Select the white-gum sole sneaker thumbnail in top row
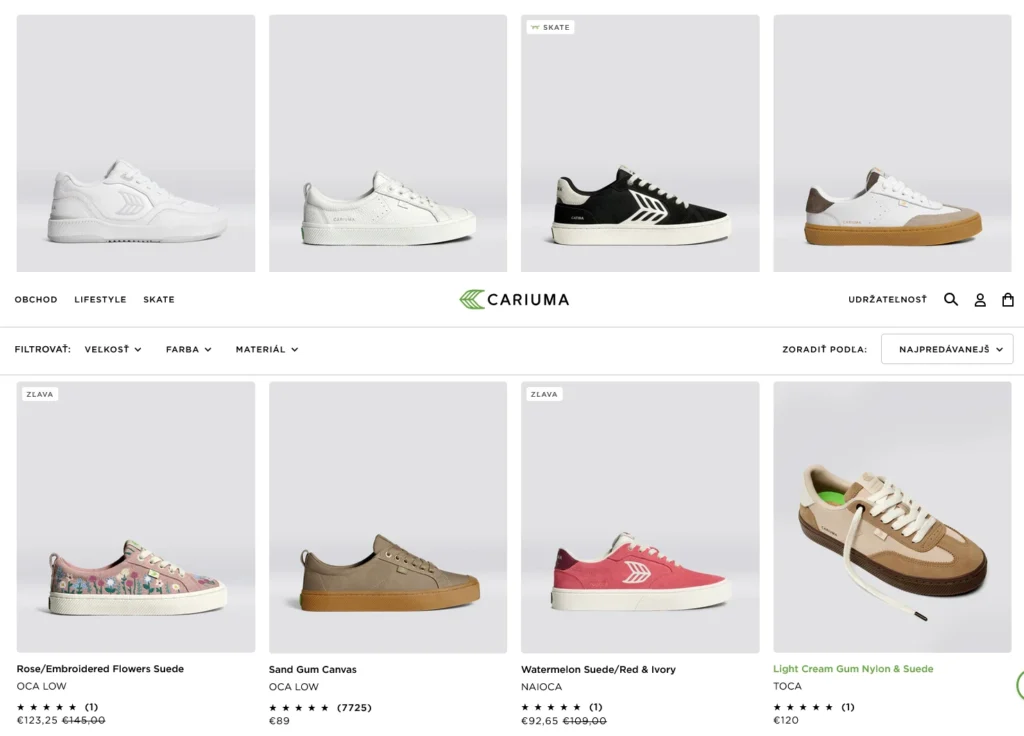The height and width of the screenshot is (736, 1024). pyautogui.click(x=892, y=143)
